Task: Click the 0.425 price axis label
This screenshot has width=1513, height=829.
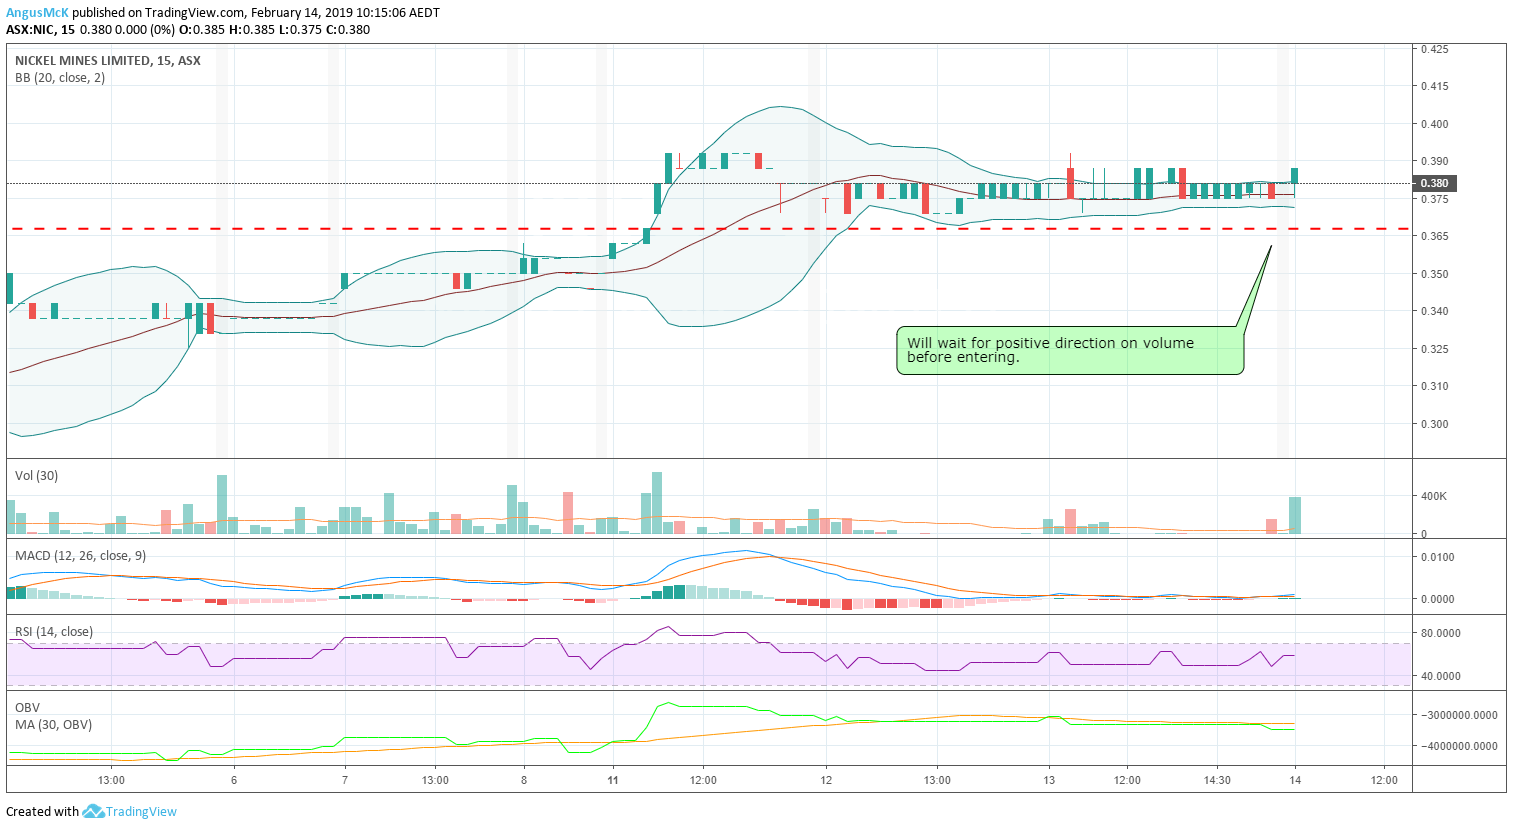Action: 1435,49
